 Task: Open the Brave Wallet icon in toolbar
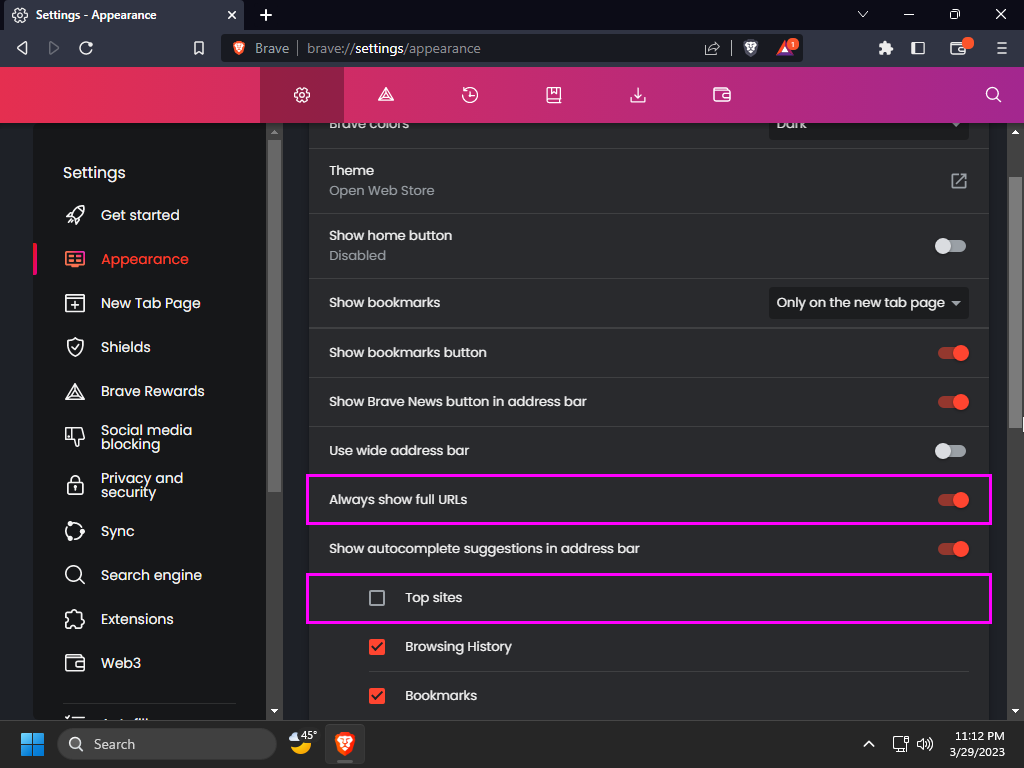(959, 48)
